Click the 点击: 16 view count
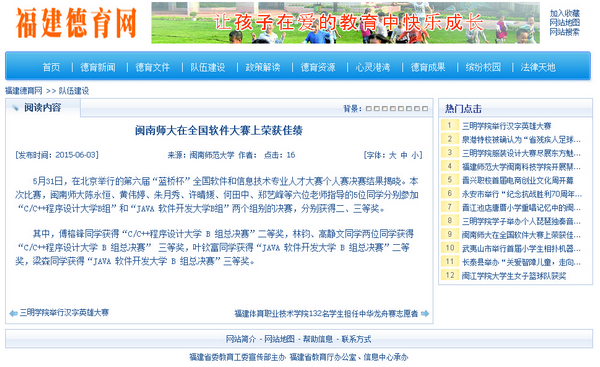600x367 pixels. point(279,155)
